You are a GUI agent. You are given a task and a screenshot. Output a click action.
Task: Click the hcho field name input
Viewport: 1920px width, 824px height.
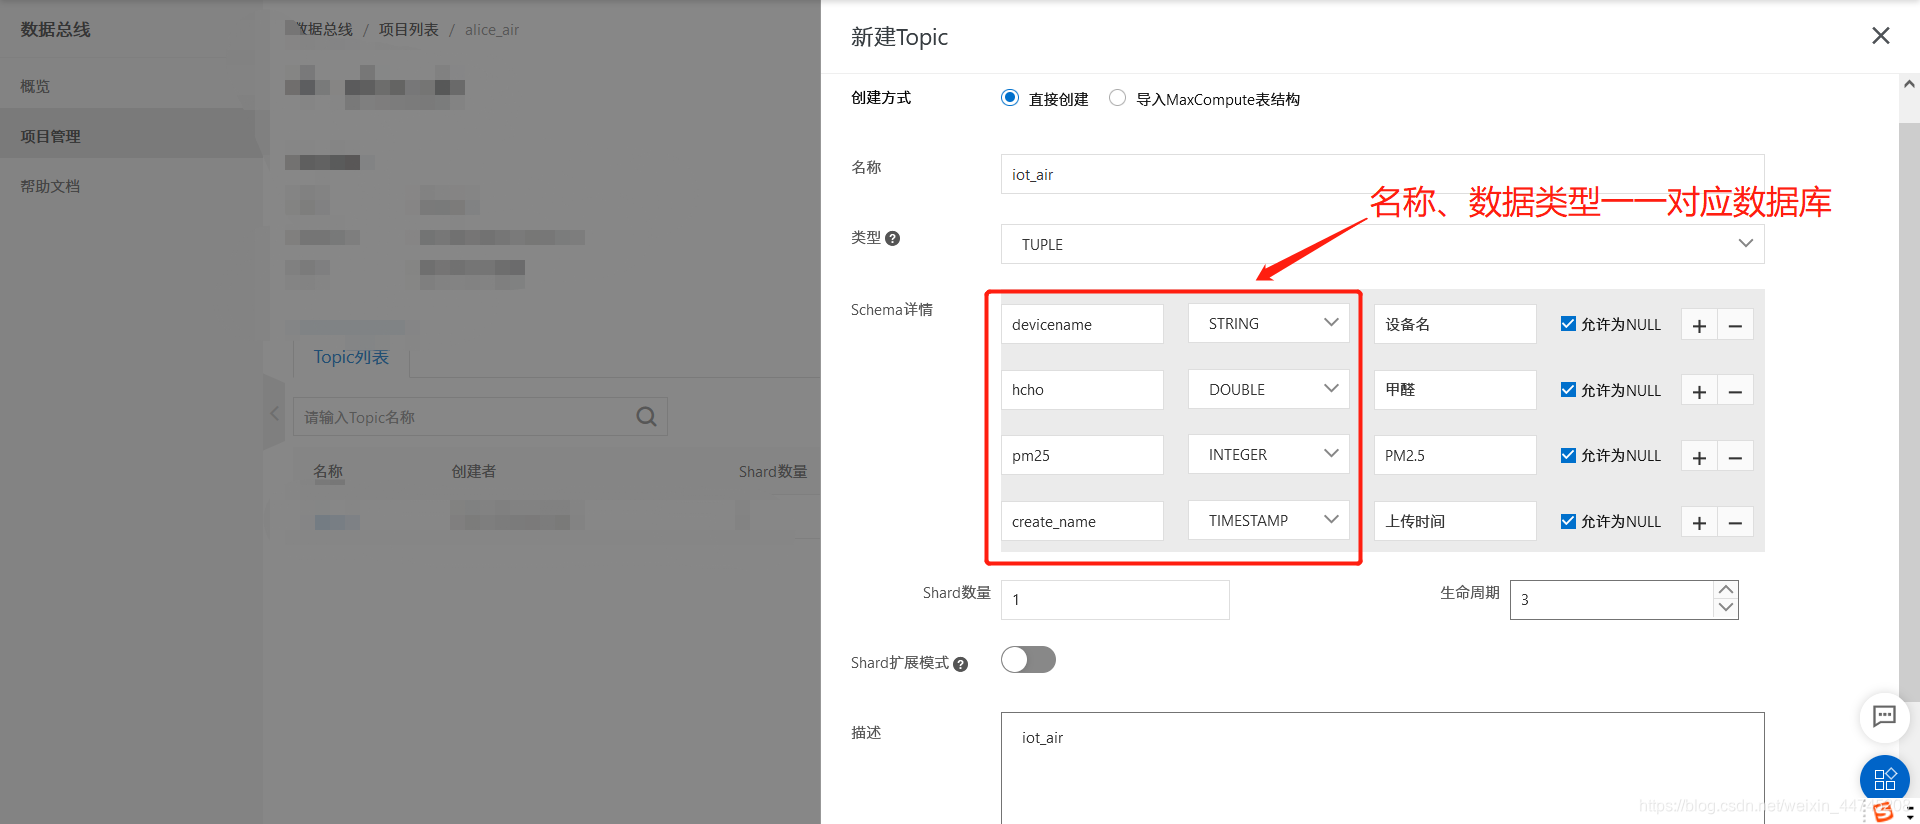(x=1082, y=390)
